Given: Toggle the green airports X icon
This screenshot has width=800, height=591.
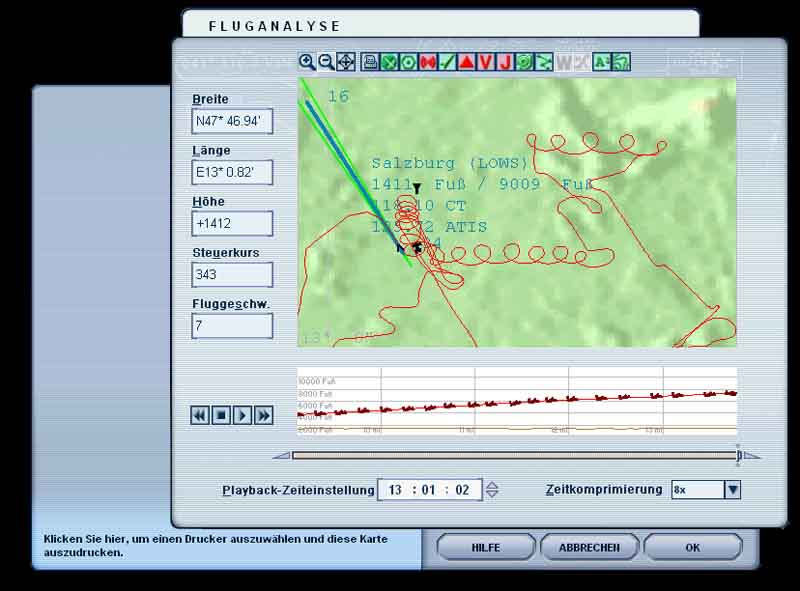Looking at the screenshot, I should coord(389,62).
